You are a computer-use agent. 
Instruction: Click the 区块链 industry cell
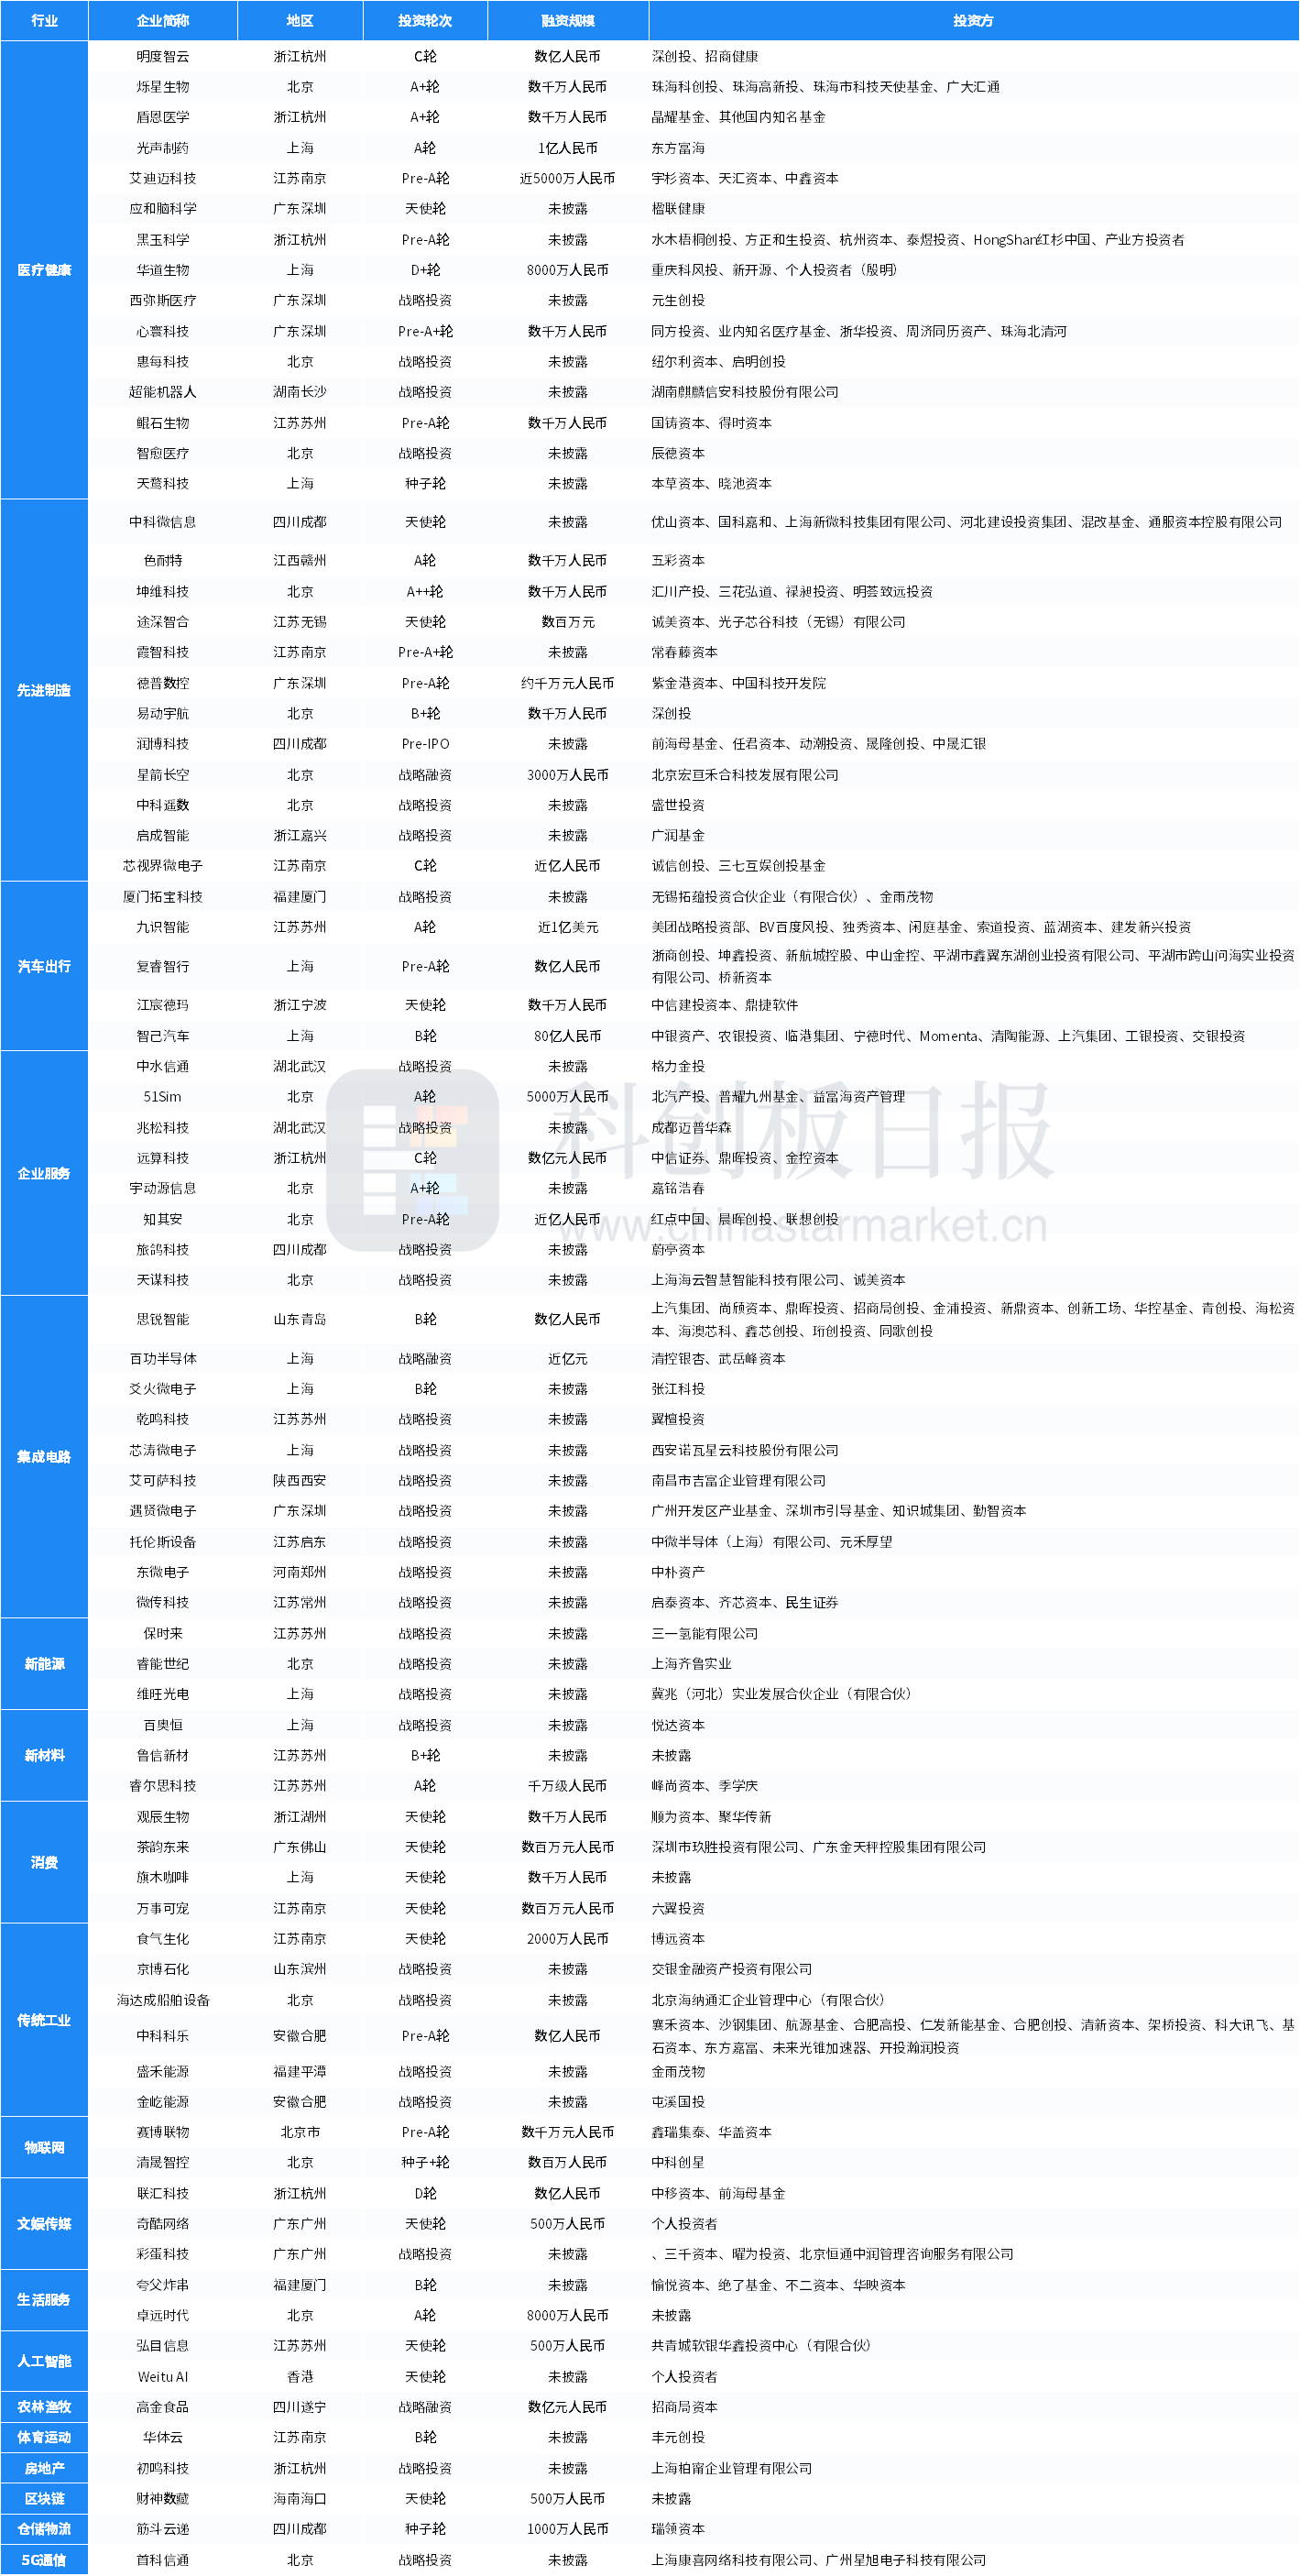pyautogui.click(x=44, y=2498)
